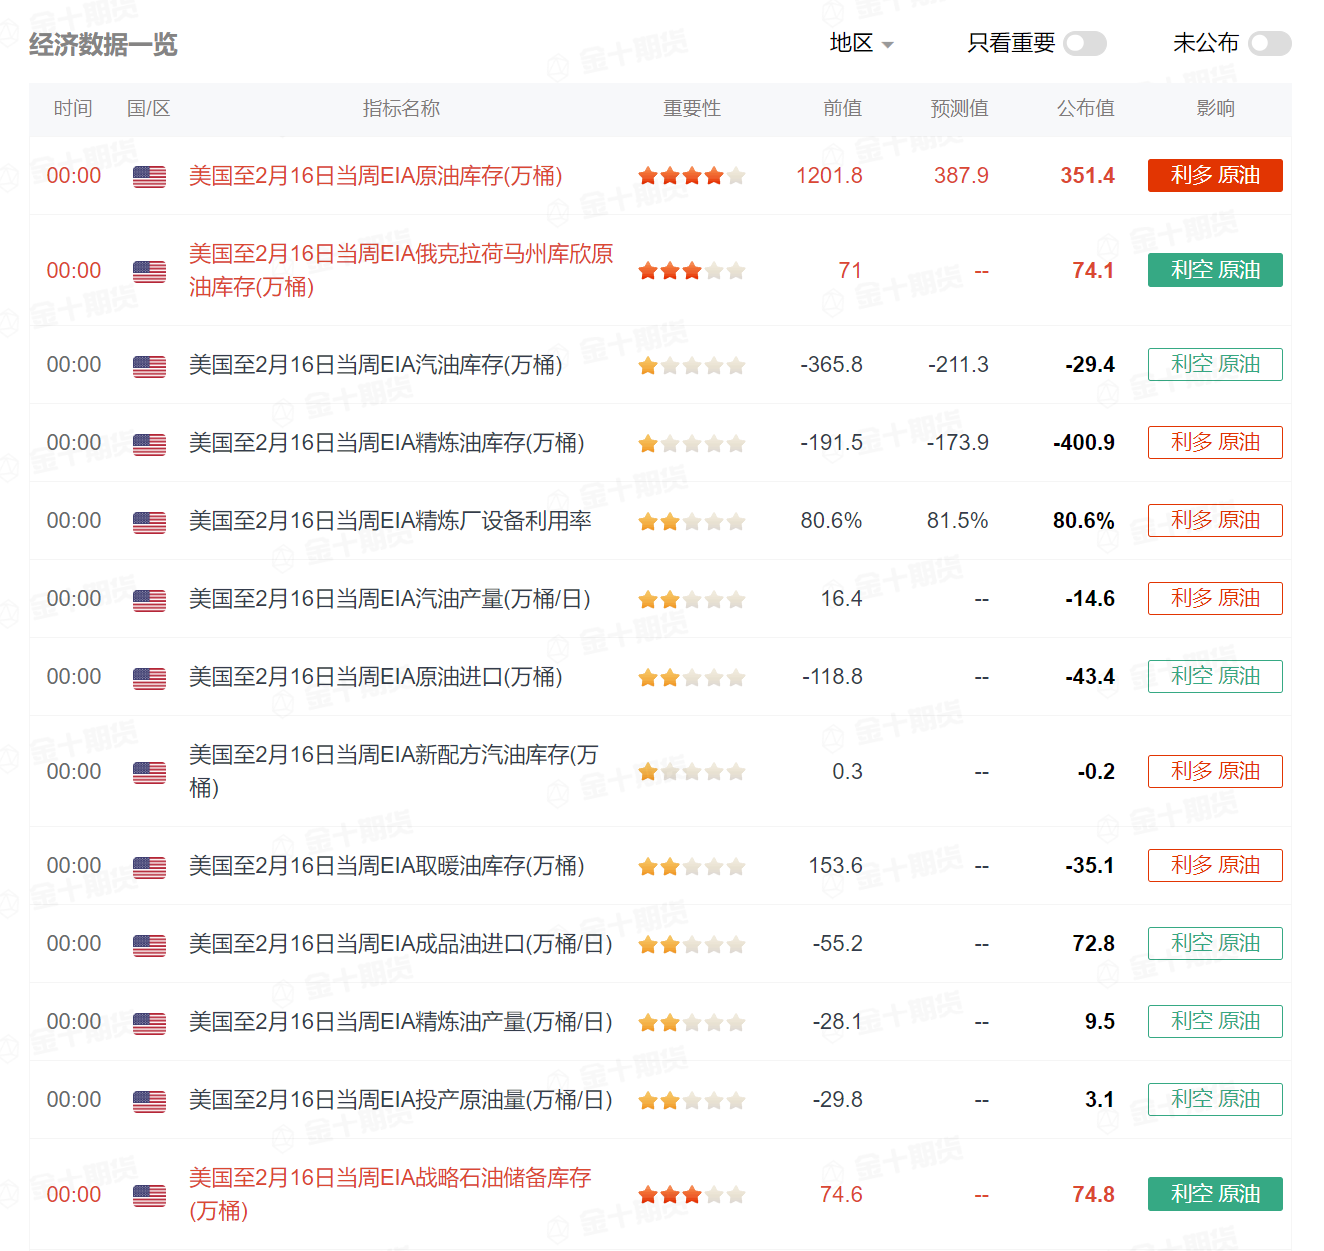Open indicator EIA投产原油量(万桶/日)
This screenshot has width=1324, height=1251.
pos(401,1100)
